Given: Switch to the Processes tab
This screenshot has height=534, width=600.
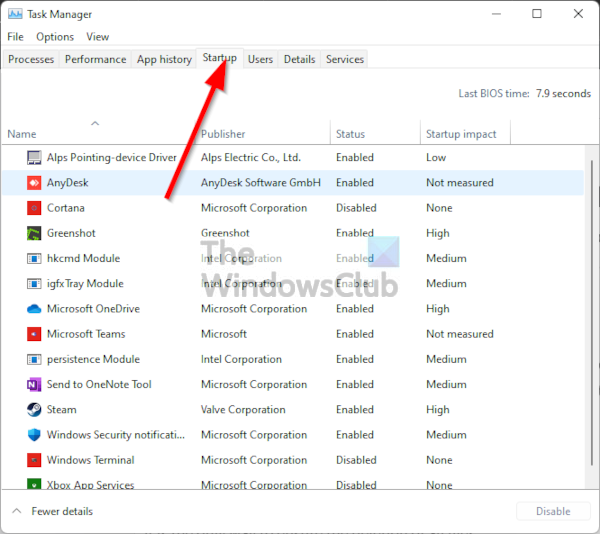Looking at the screenshot, I should [x=31, y=59].
